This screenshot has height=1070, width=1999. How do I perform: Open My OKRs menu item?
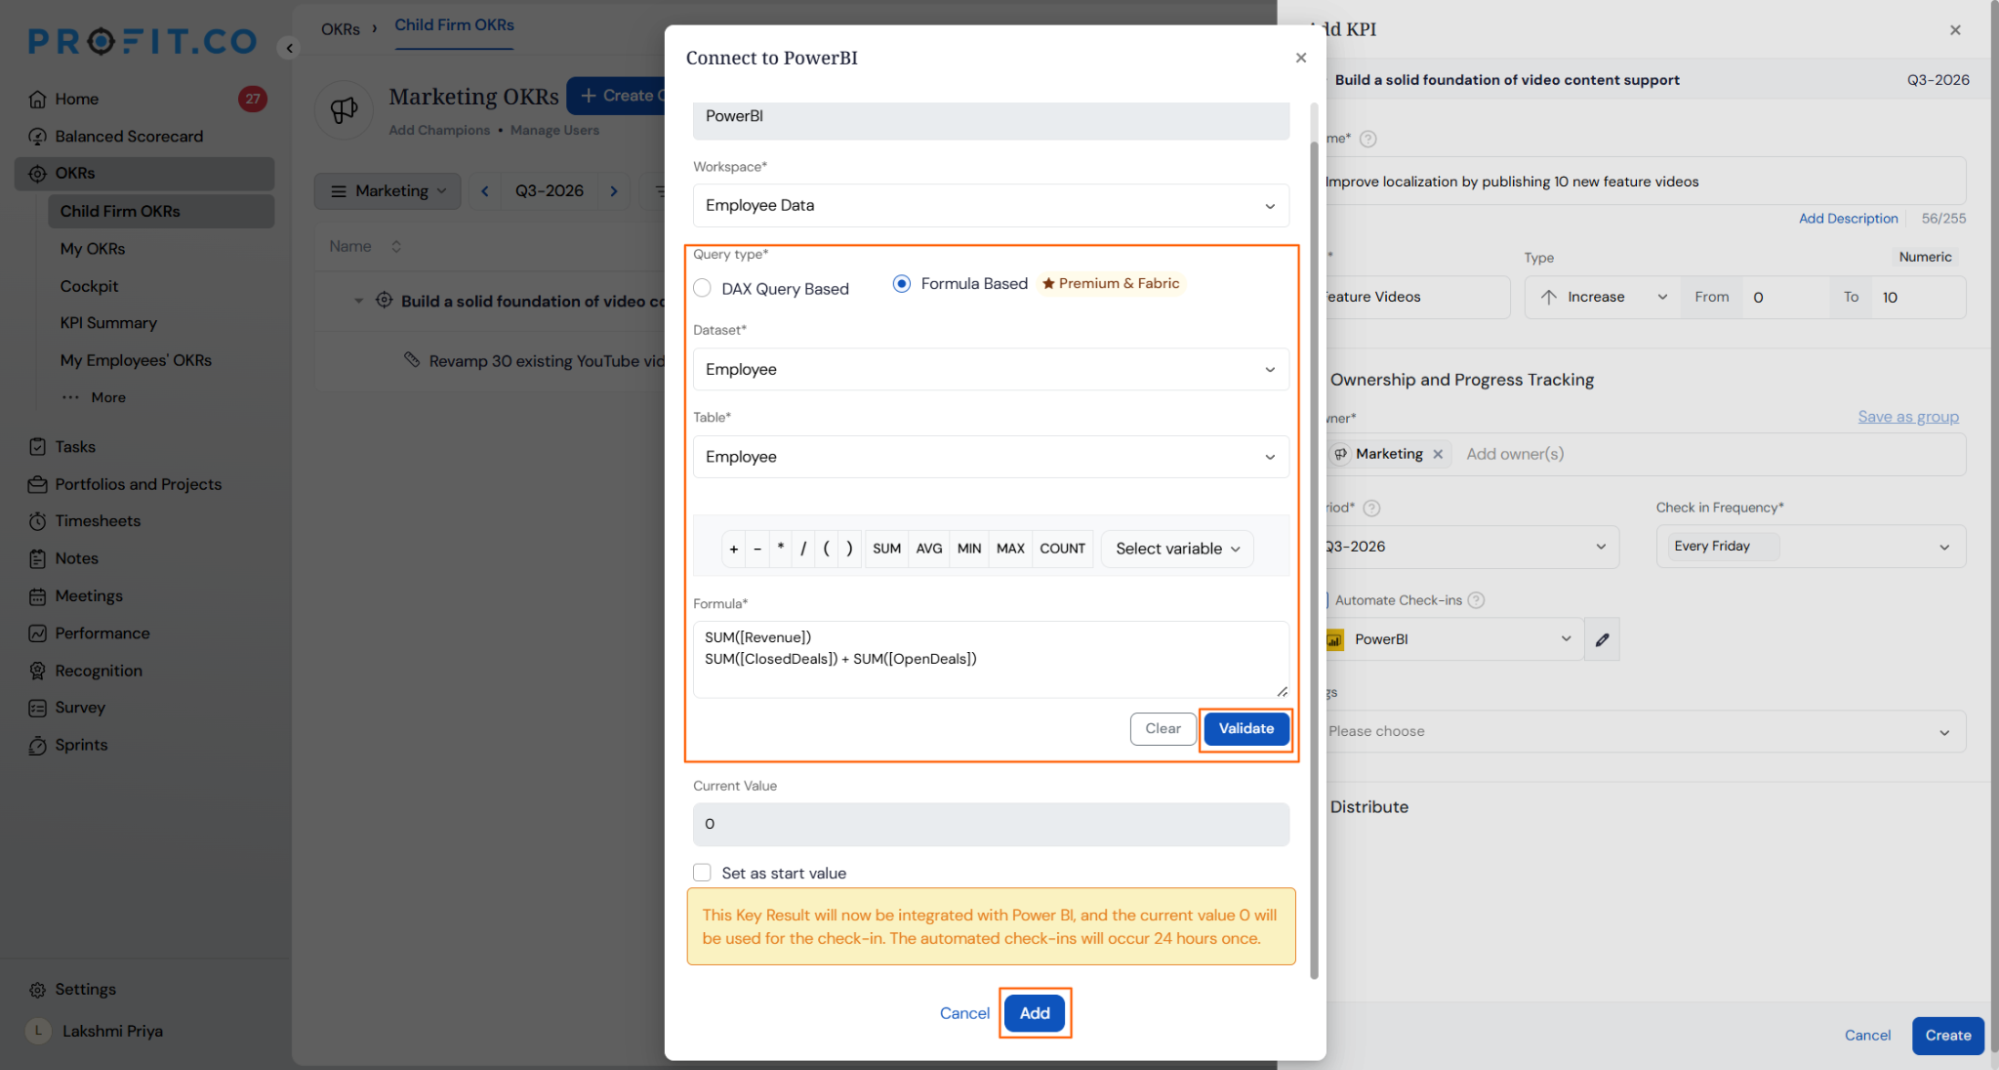92,249
